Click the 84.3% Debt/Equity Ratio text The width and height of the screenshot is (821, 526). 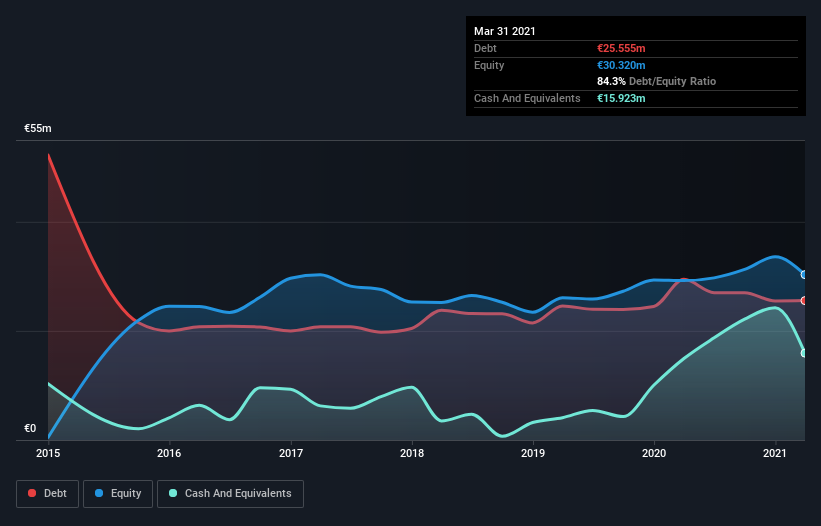[657, 81]
